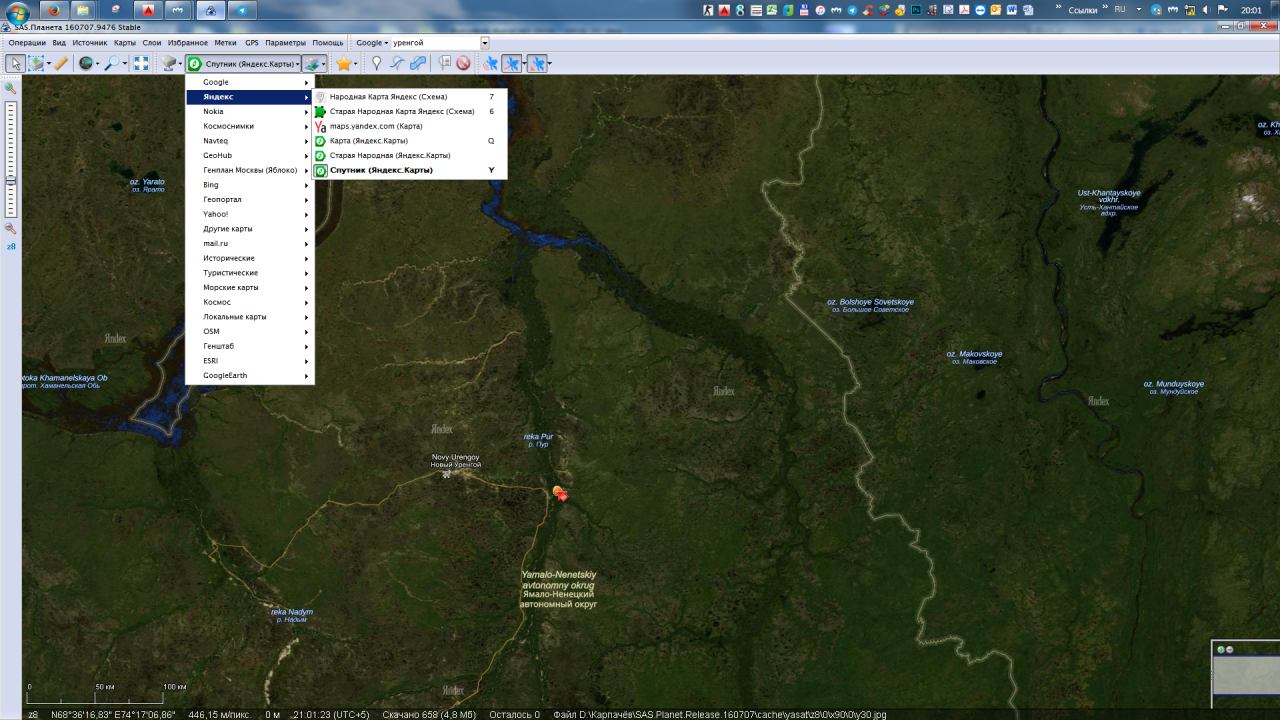The height and width of the screenshot is (720, 1280).
Task: Select Спутник (Яндекс.Карты) in submenu
Action: [410, 170]
